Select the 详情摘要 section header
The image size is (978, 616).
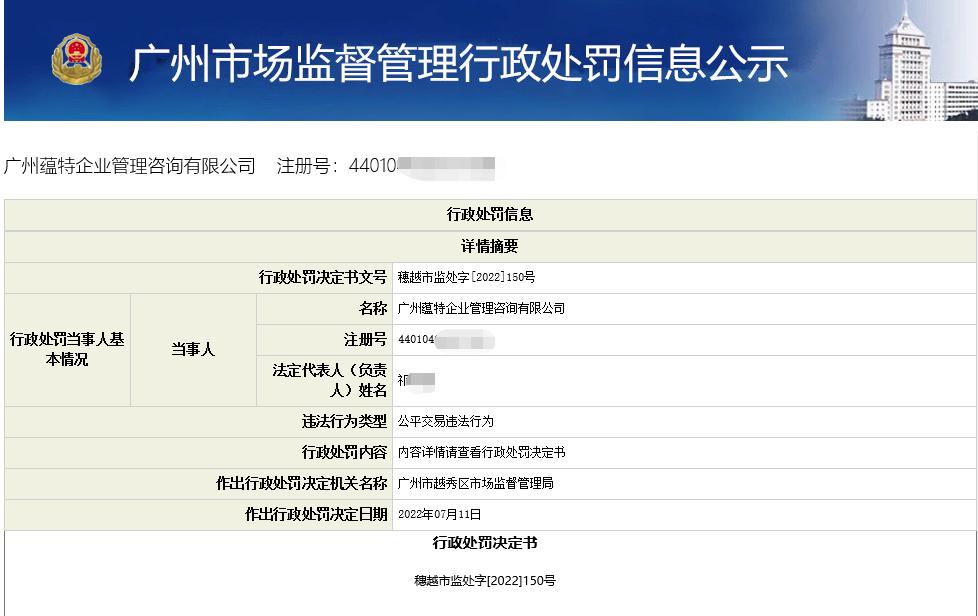click(x=489, y=246)
